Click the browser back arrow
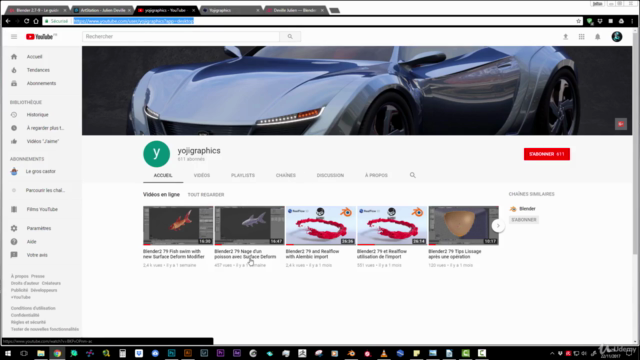The width and height of the screenshot is (640, 360). tap(8, 21)
